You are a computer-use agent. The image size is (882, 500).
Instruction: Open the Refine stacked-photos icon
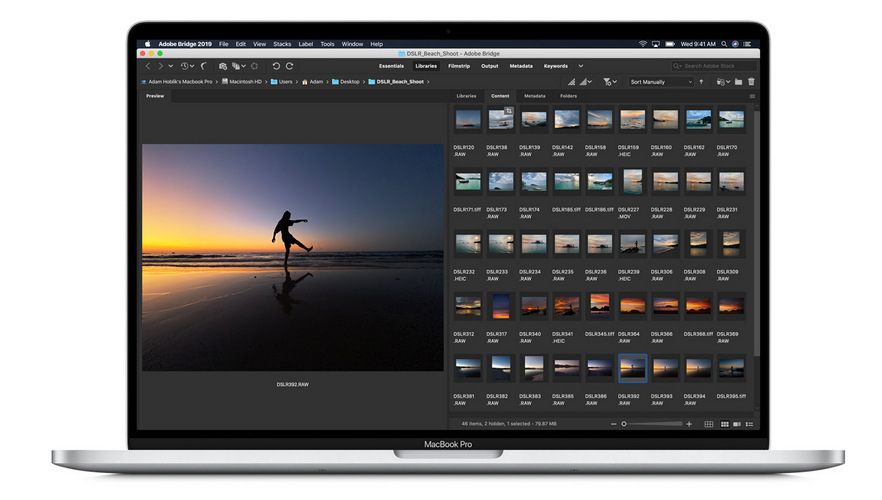pos(236,66)
